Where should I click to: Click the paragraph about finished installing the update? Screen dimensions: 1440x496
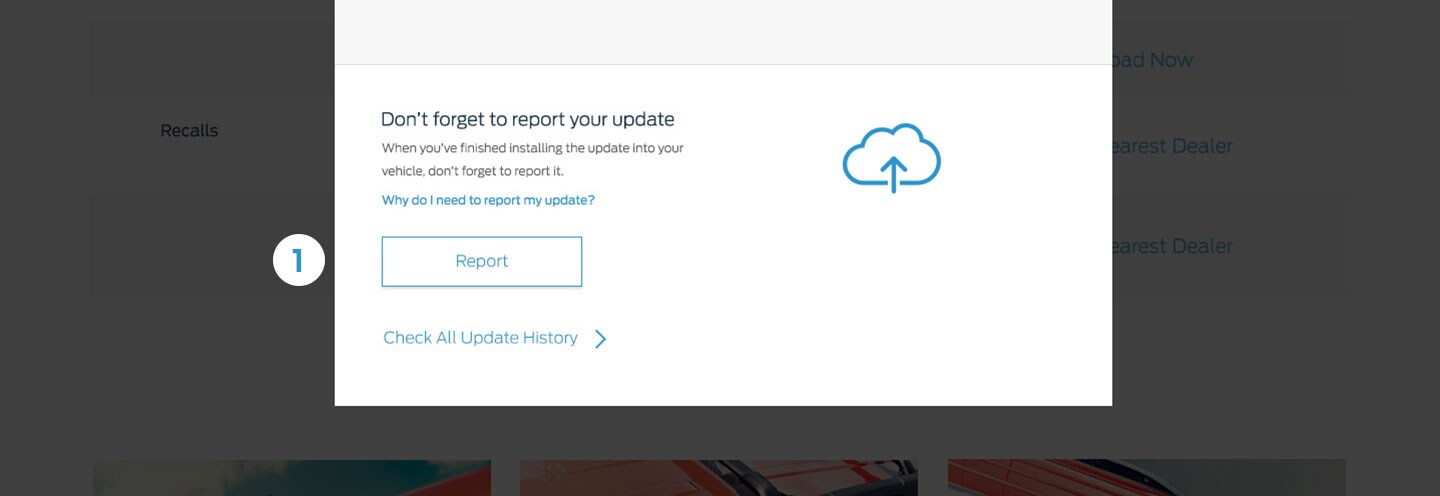click(532, 159)
